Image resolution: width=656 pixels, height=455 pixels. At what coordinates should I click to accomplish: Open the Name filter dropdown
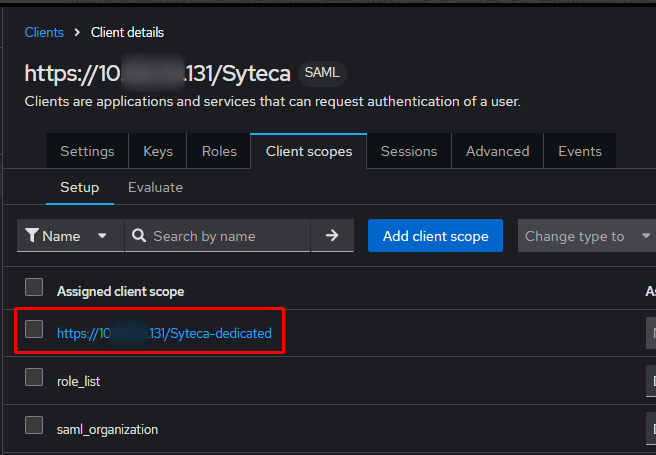(69, 236)
